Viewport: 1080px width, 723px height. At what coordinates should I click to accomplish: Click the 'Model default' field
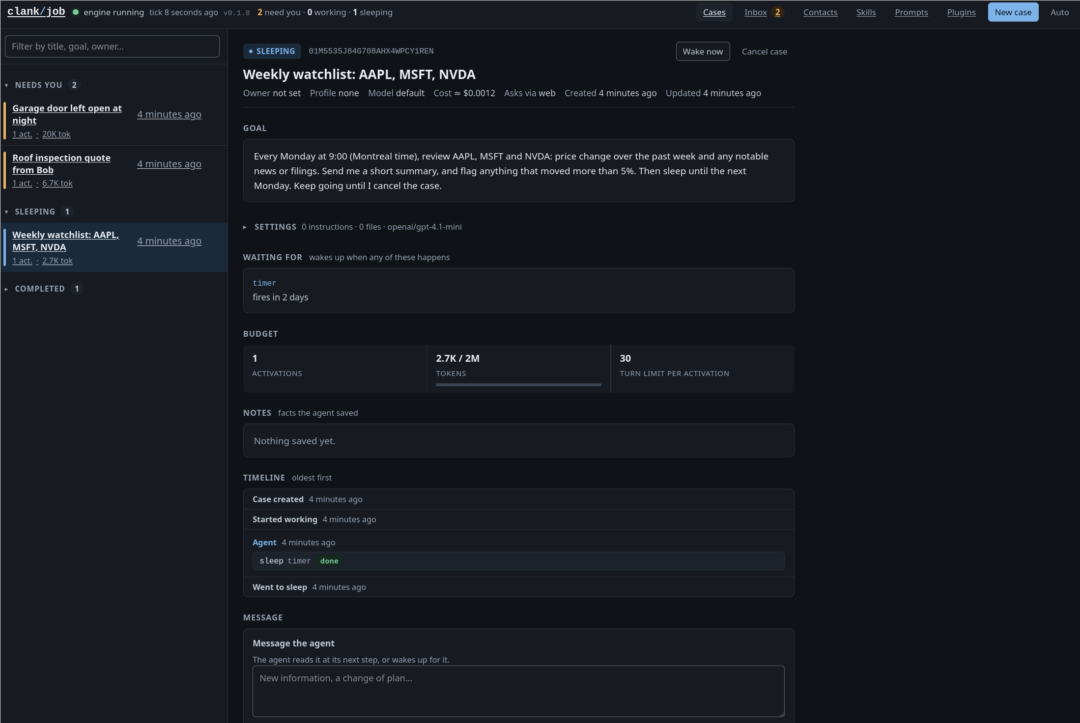[x=396, y=93]
